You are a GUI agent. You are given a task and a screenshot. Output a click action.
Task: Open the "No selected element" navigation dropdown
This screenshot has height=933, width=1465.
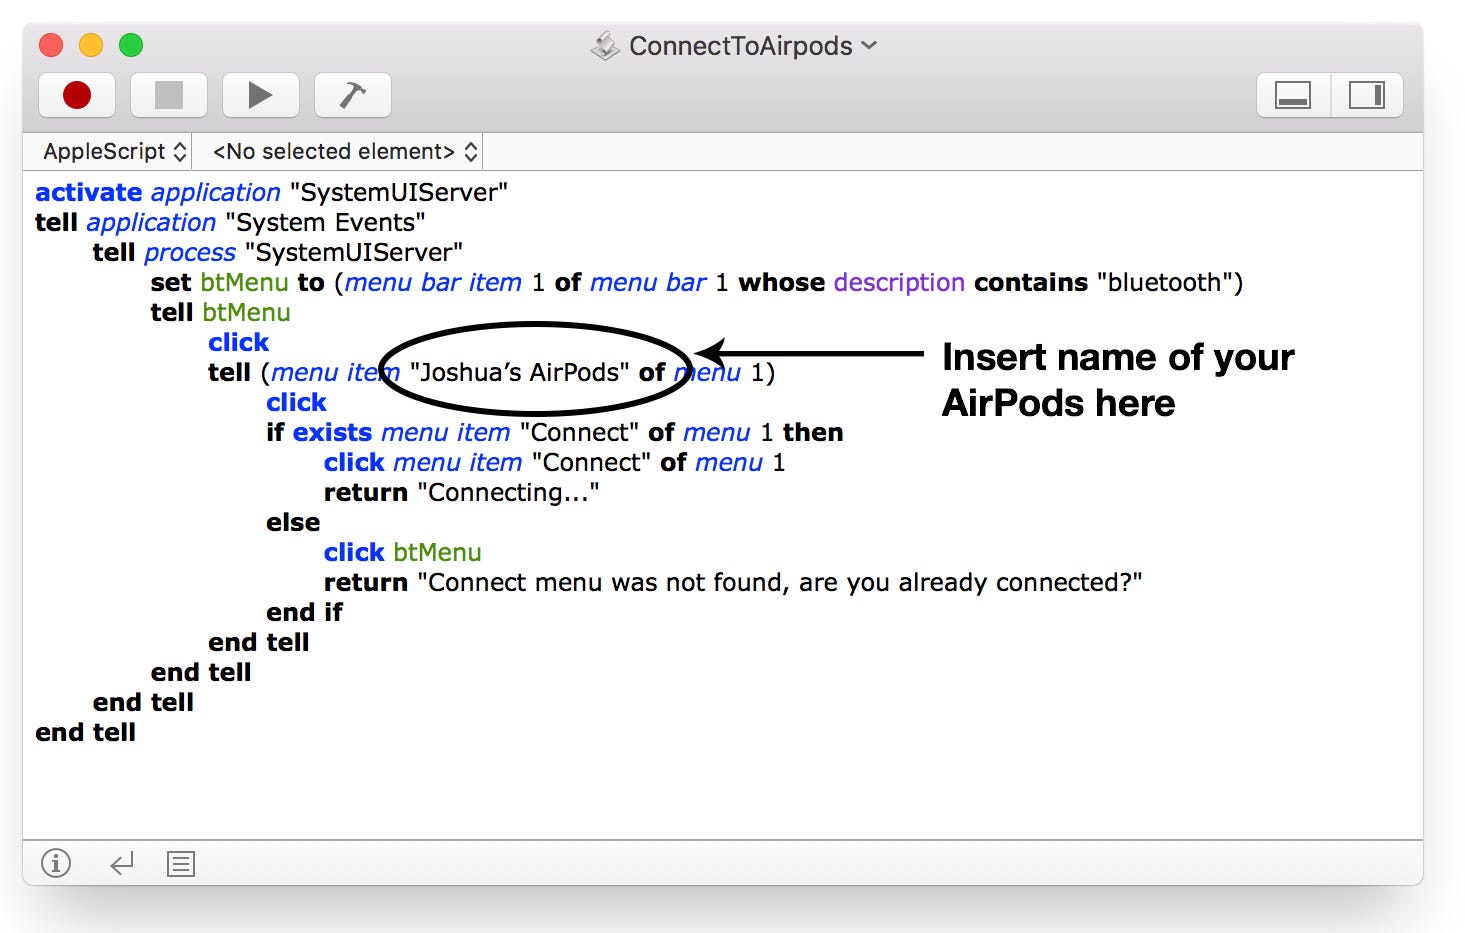[345, 151]
